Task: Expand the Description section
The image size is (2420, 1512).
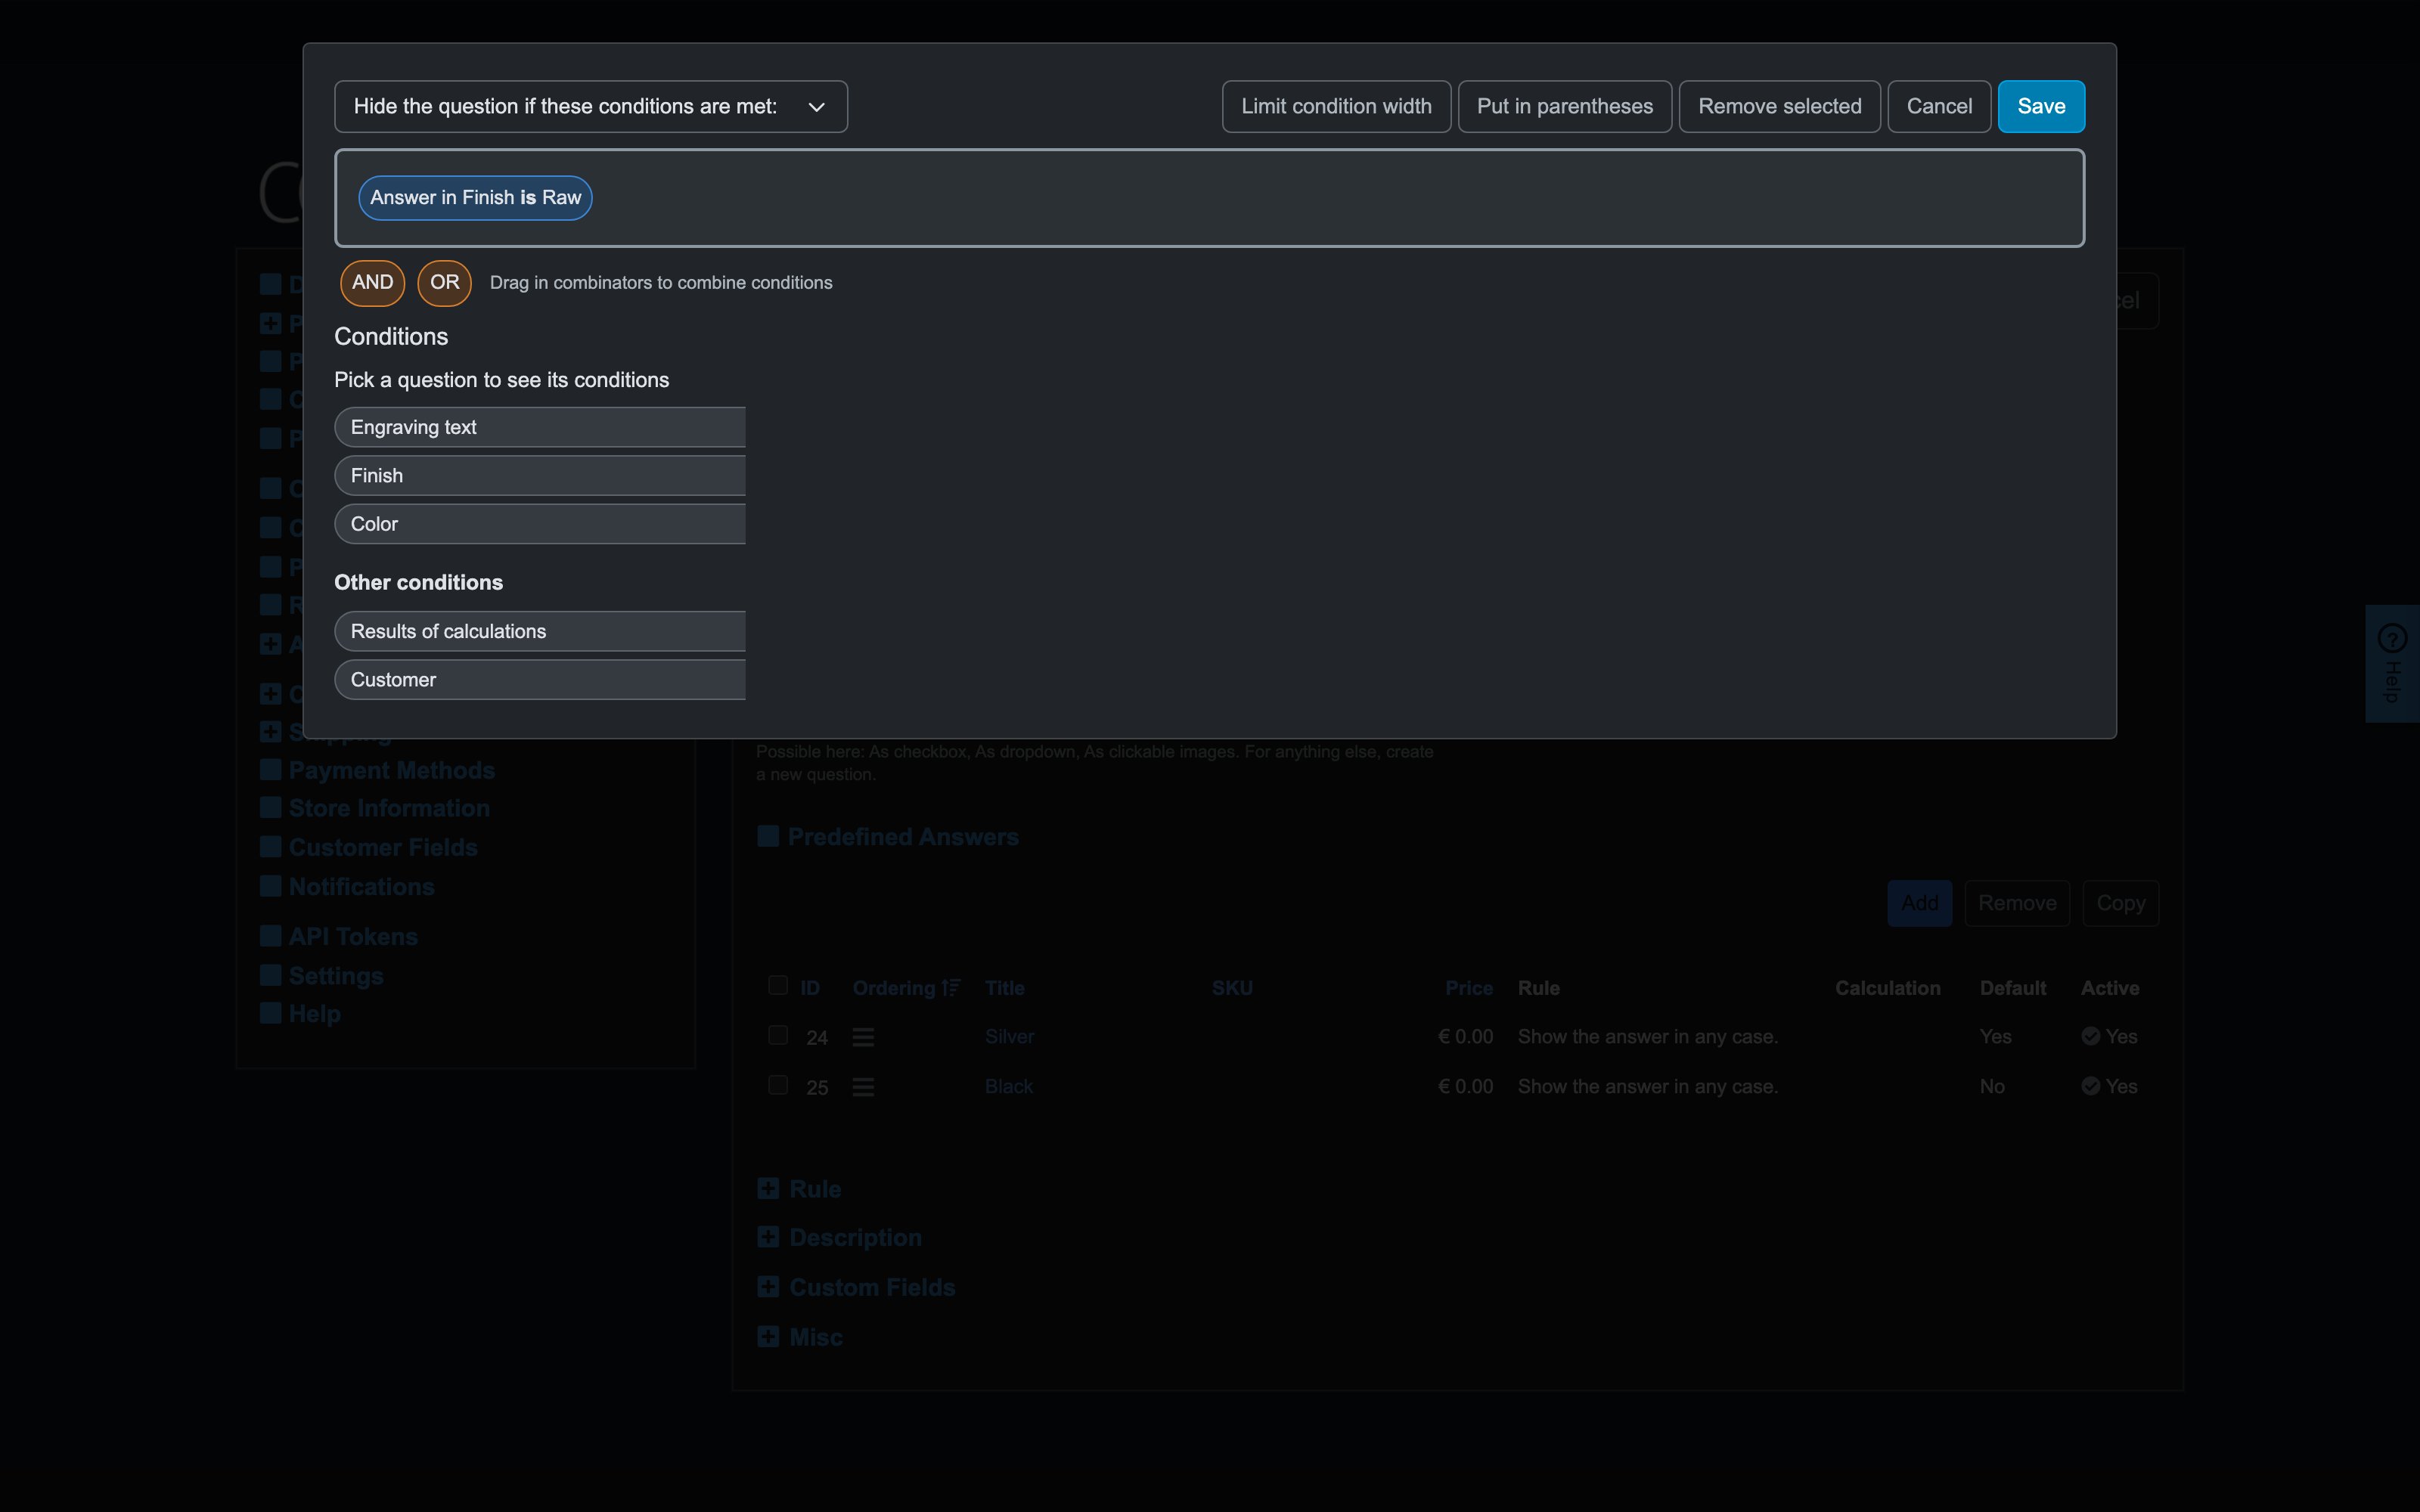Action: point(768,1237)
